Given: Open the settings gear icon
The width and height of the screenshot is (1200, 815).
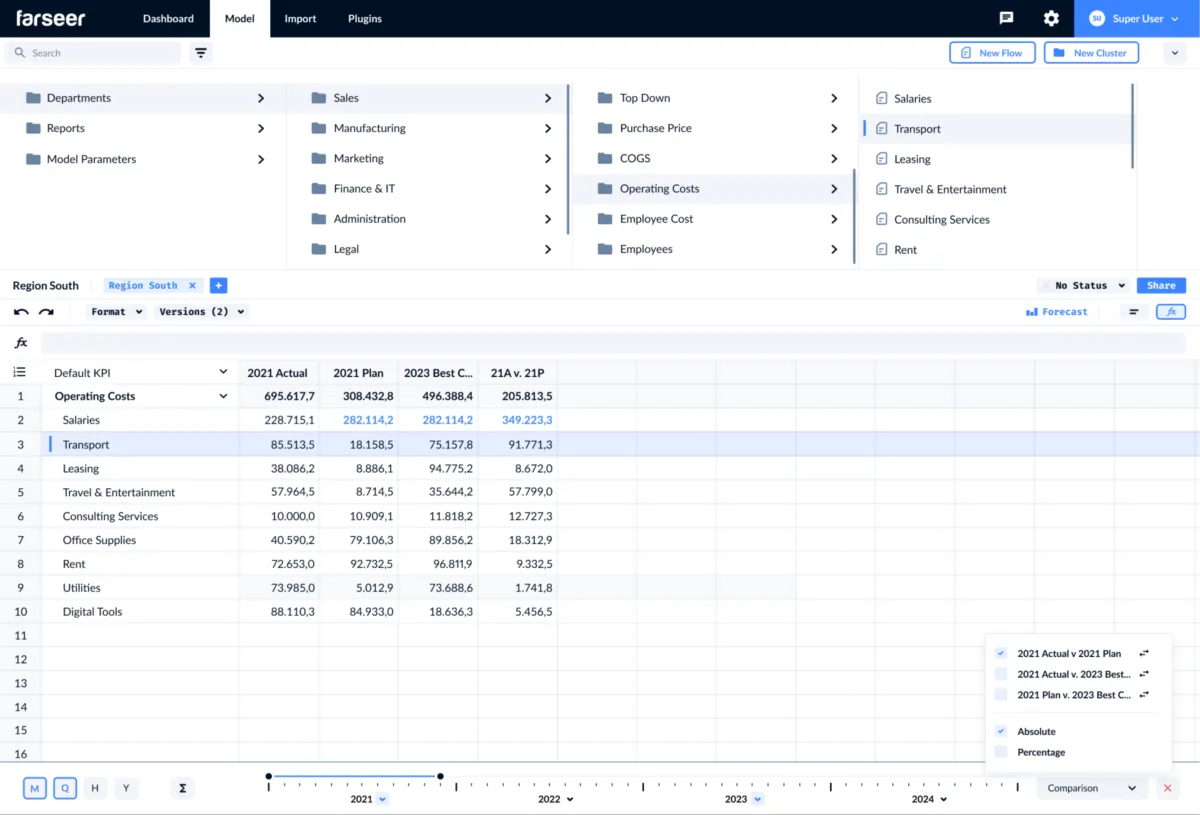Looking at the screenshot, I should 1051,18.
